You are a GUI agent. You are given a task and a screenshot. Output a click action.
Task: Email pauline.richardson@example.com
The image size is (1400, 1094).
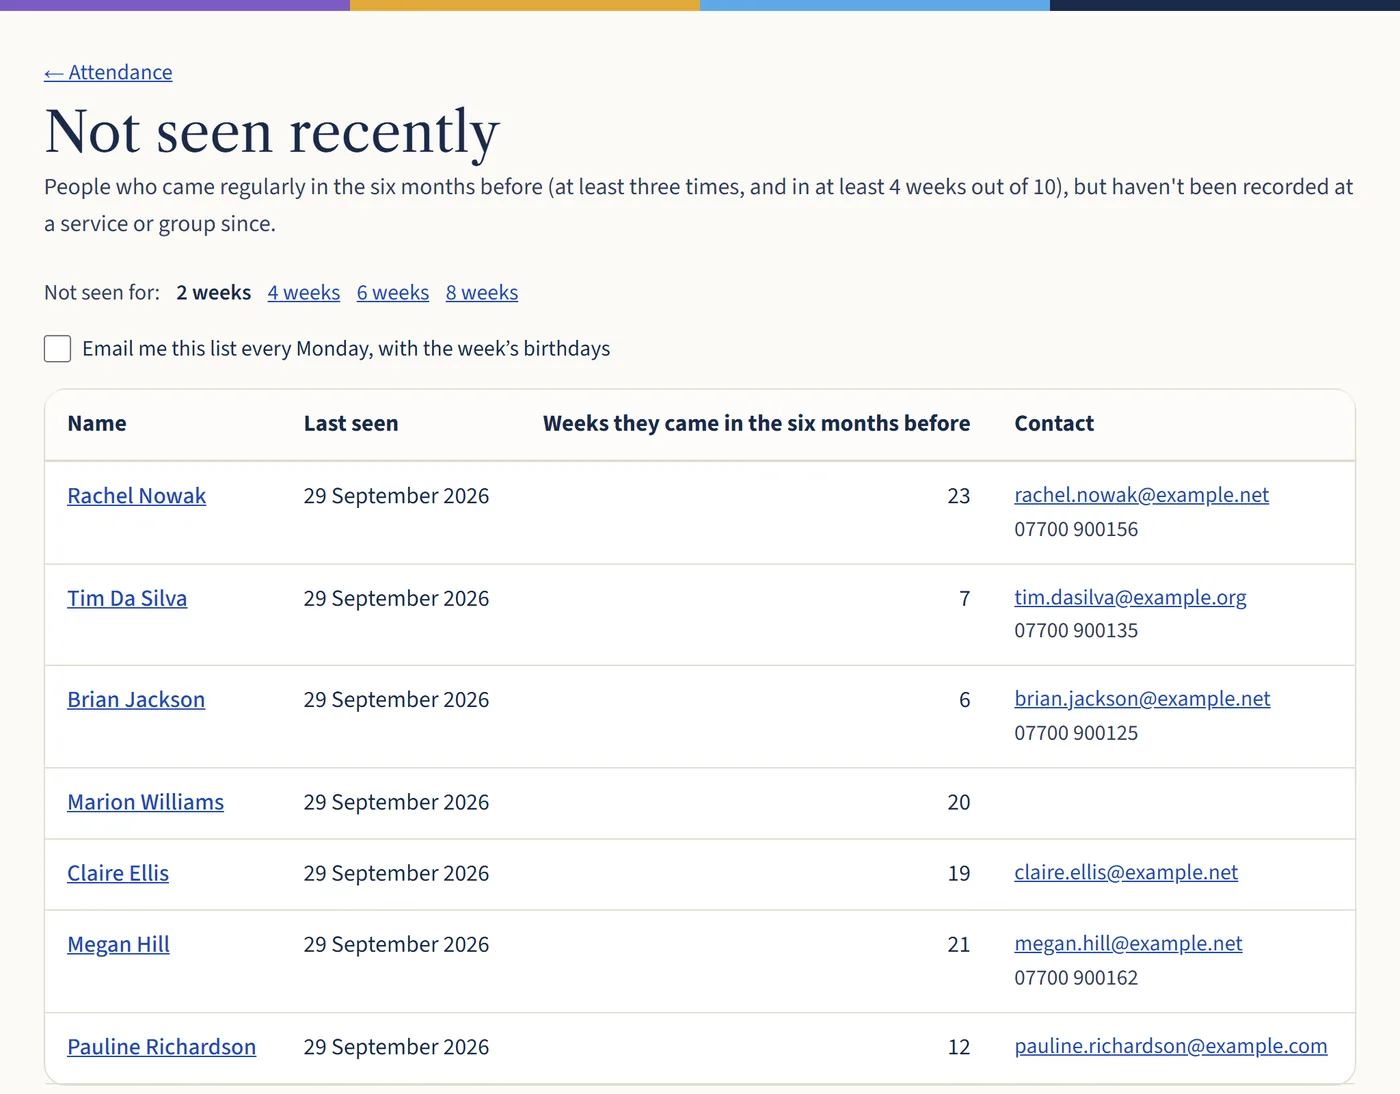(1171, 1046)
